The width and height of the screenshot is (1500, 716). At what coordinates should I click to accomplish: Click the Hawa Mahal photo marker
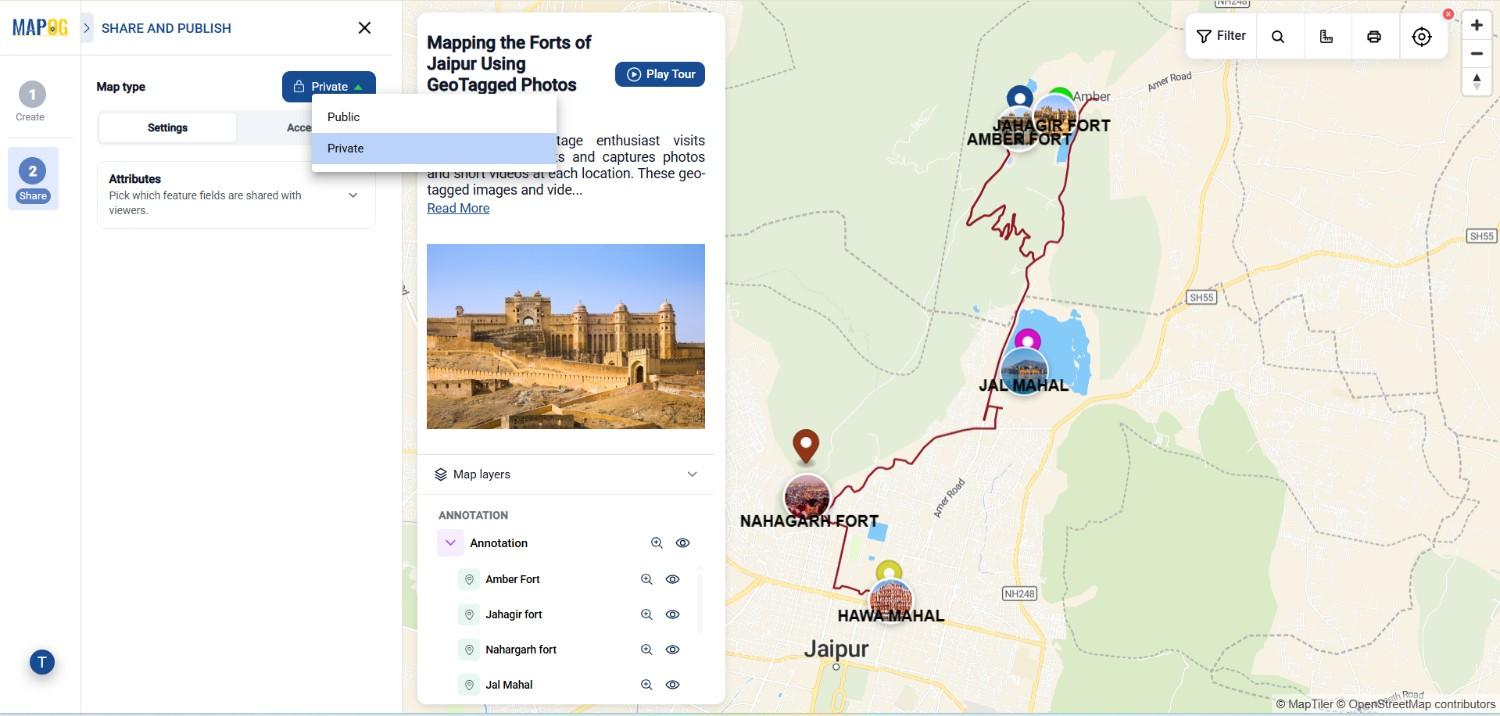point(890,600)
